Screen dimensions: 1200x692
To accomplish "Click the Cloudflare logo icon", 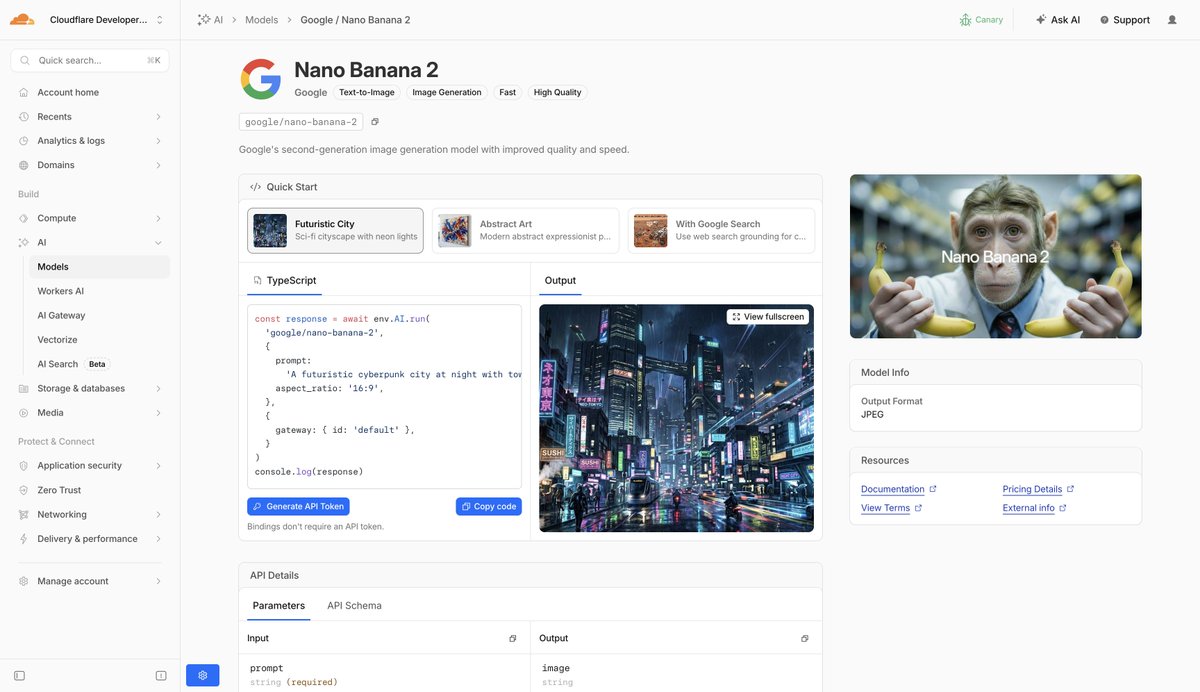I will coord(22,19).
